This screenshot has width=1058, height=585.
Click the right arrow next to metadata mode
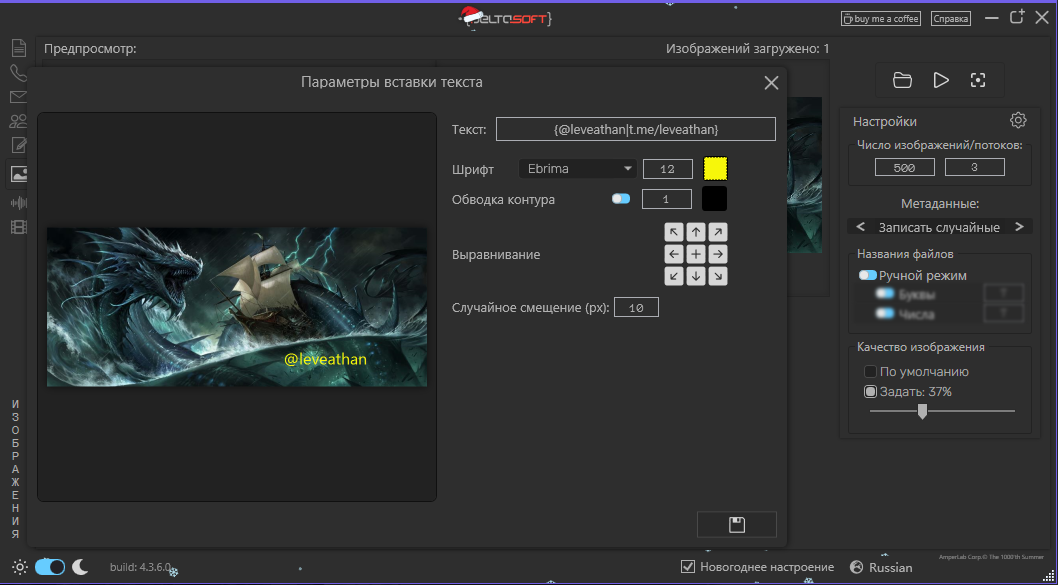coord(1019,227)
